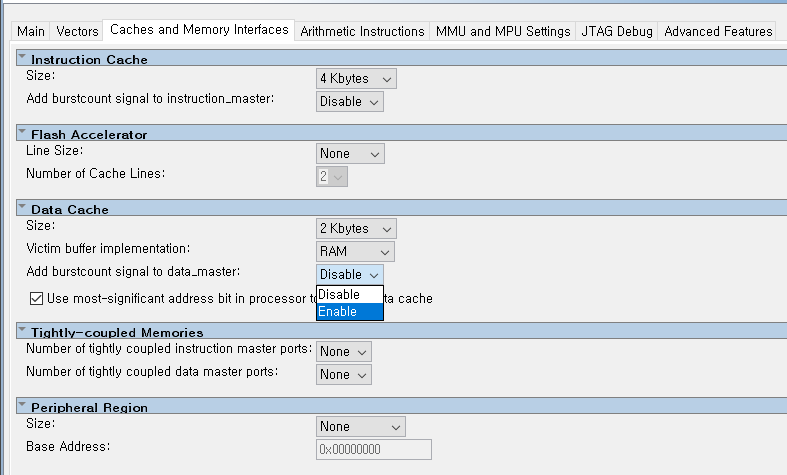Open Victim buffer implementation dropdown
787x475 pixels.
[355, 252]
